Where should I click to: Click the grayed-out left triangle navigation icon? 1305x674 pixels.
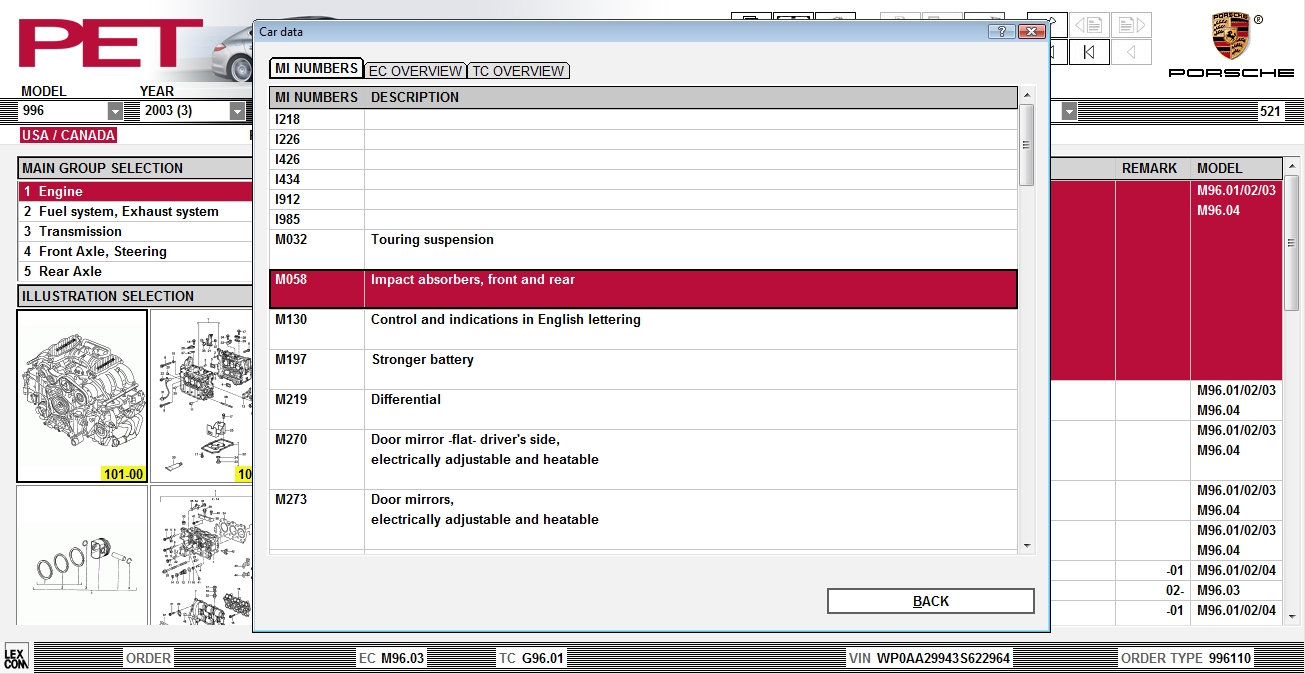[x=1131, y=52]
